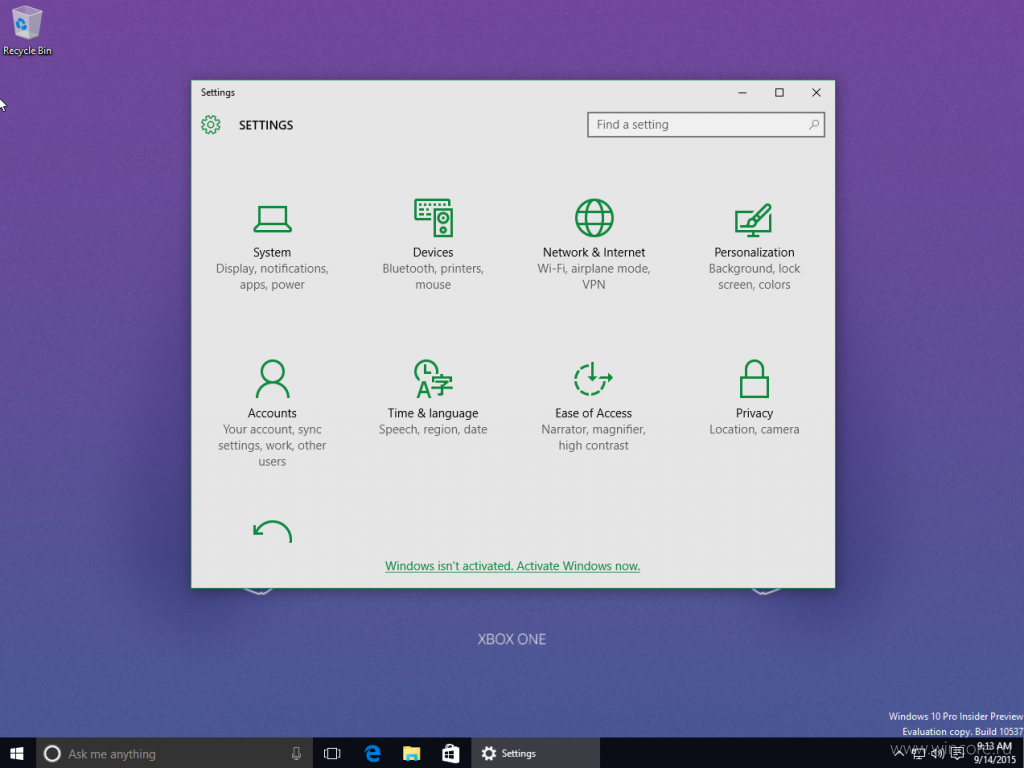Click the Ease of Access label
Image resolution: width=1024 pixels, height=768 pixels.
(x=594, y=413)
